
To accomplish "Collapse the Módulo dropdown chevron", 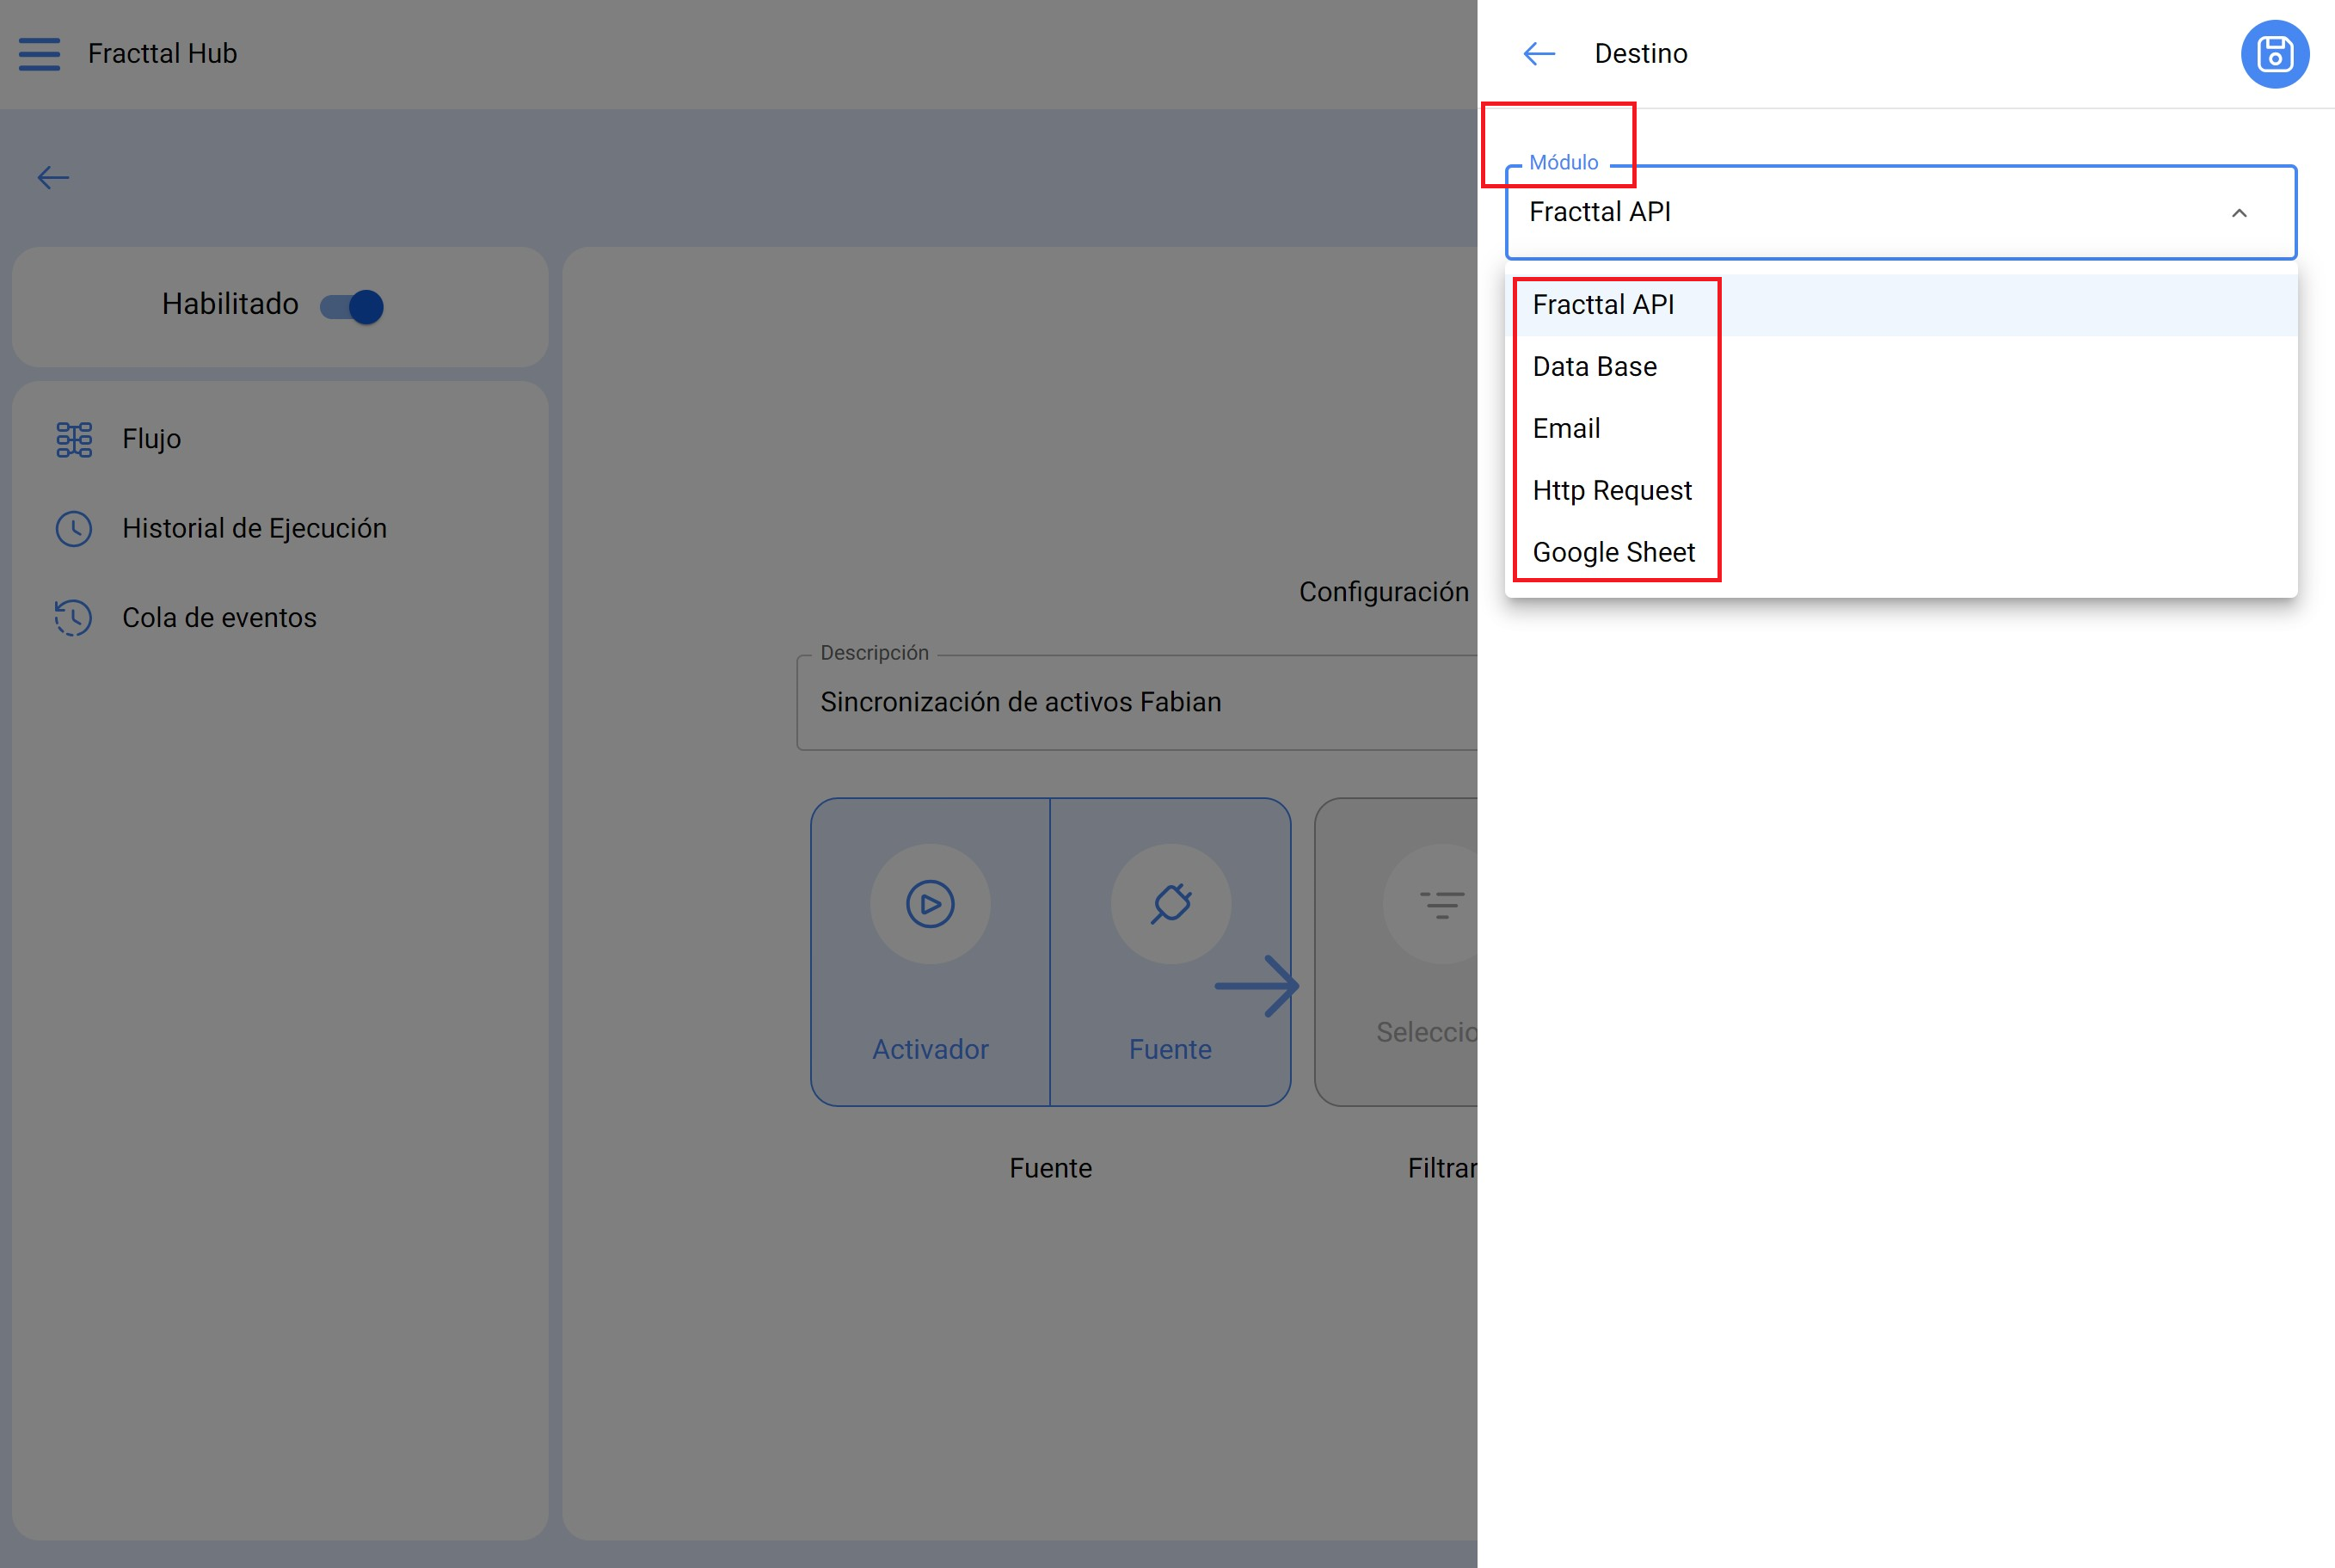I will [x=2239, y=213].
